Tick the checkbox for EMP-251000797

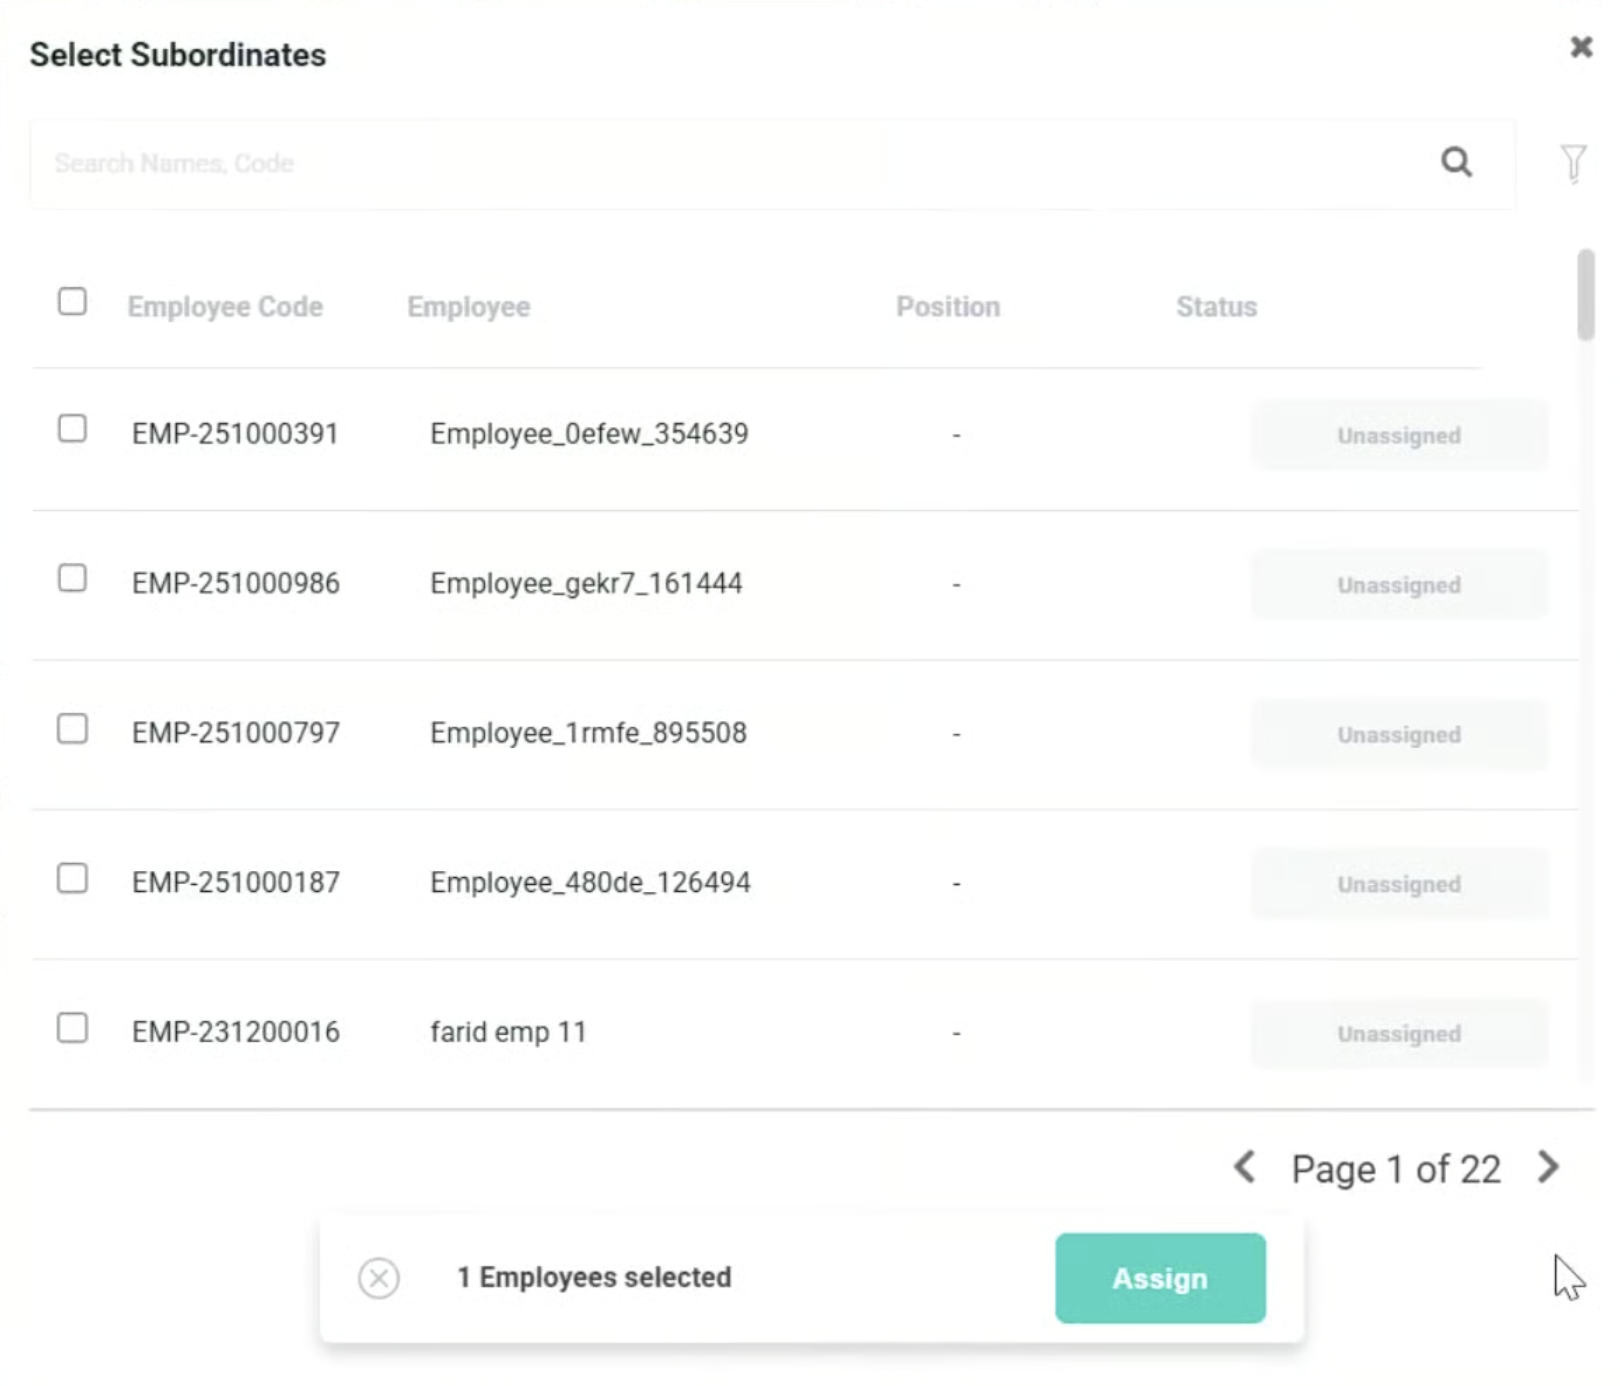click(x=72, y=729)
